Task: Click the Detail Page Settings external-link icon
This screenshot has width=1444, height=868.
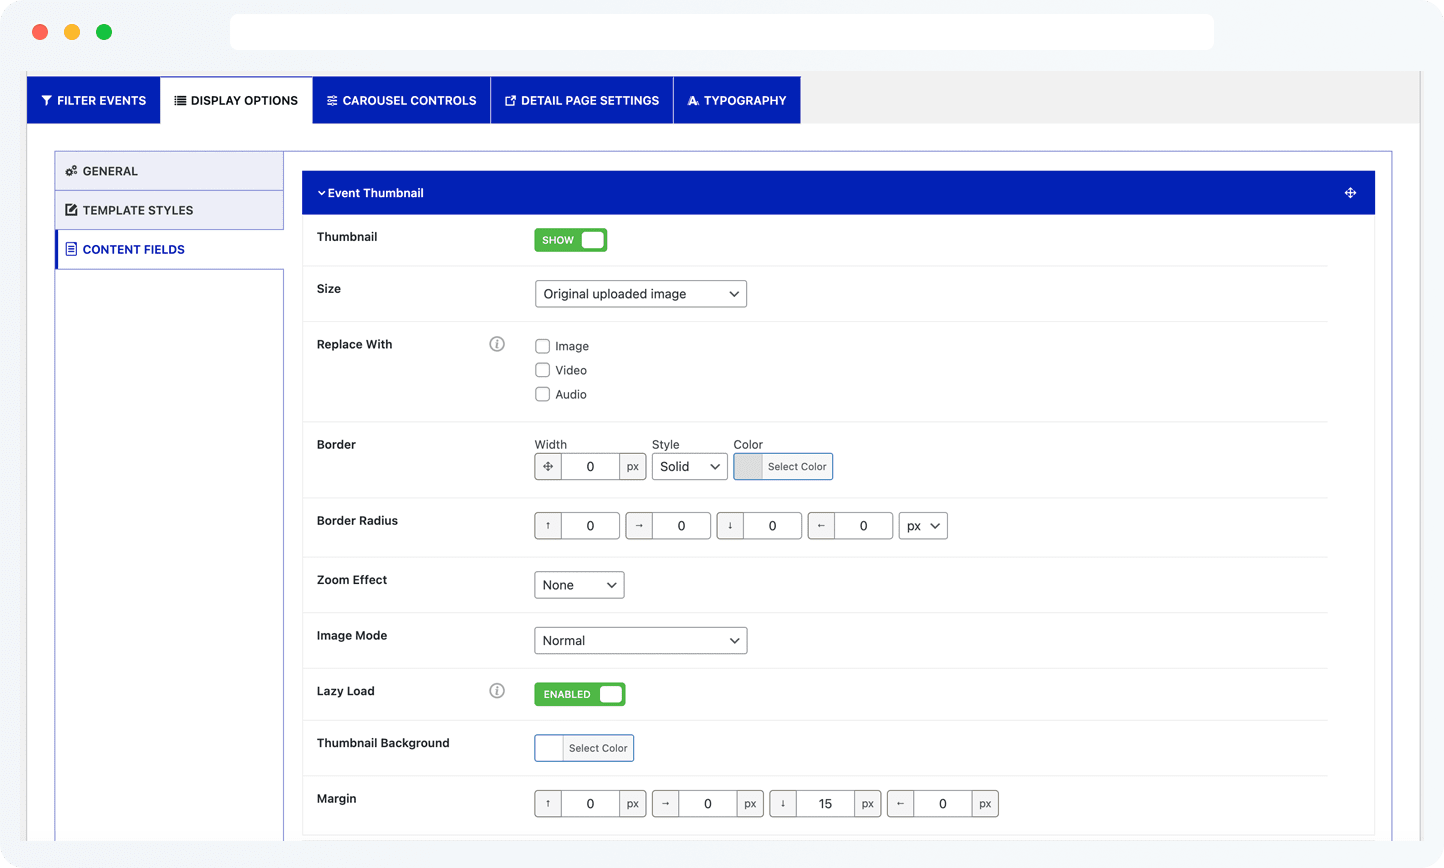Action: 510,100
